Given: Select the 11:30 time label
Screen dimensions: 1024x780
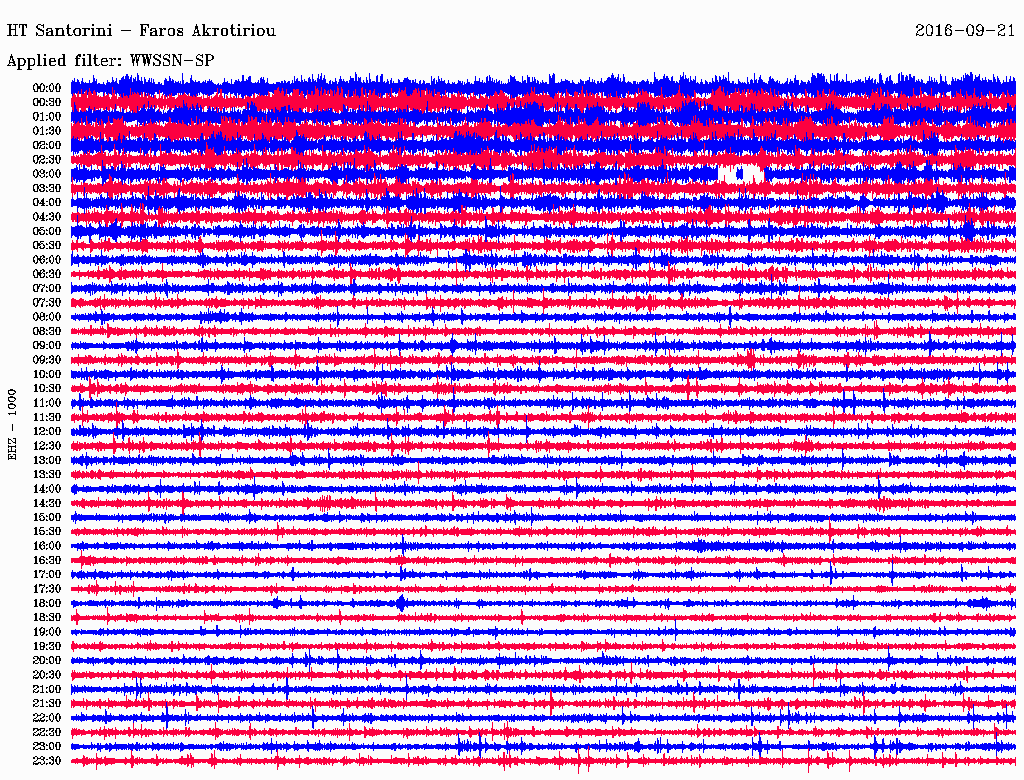Looking at the screenshot, I should 46,417.
